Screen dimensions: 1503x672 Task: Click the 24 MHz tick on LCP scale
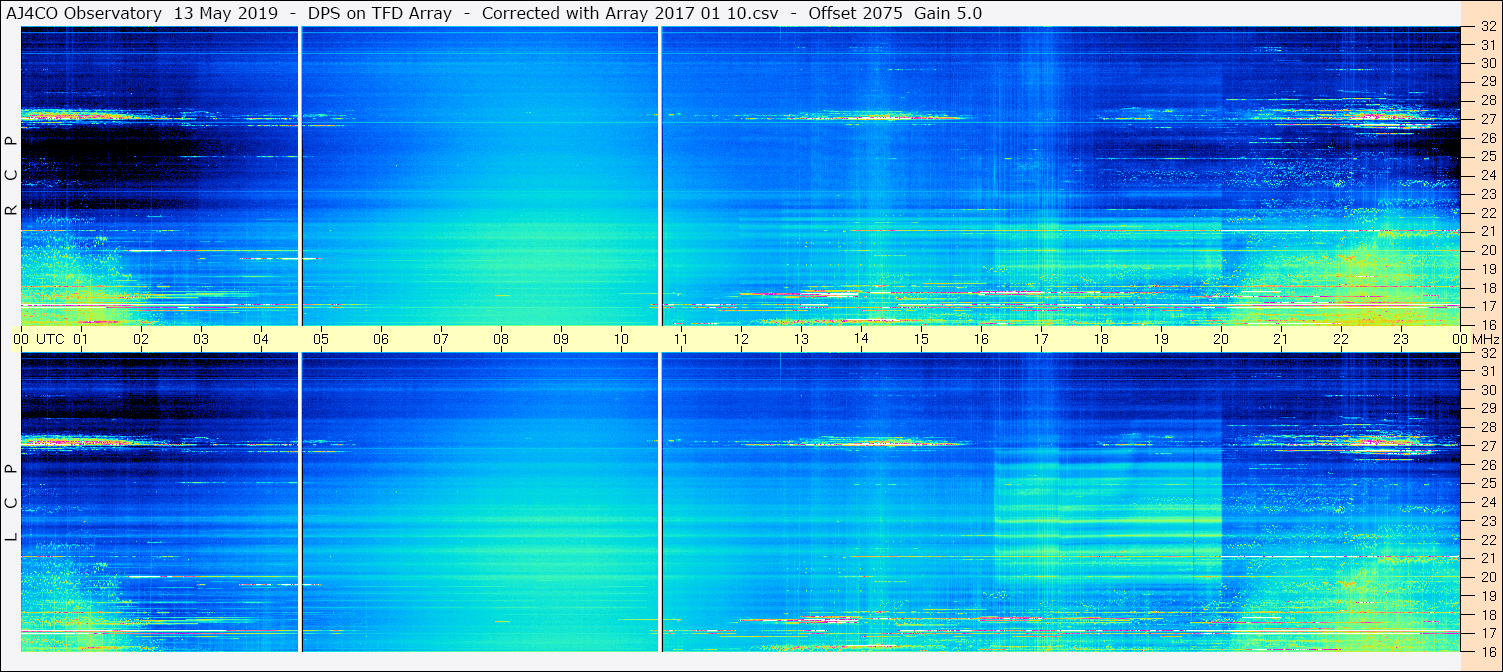point(1487,502)
